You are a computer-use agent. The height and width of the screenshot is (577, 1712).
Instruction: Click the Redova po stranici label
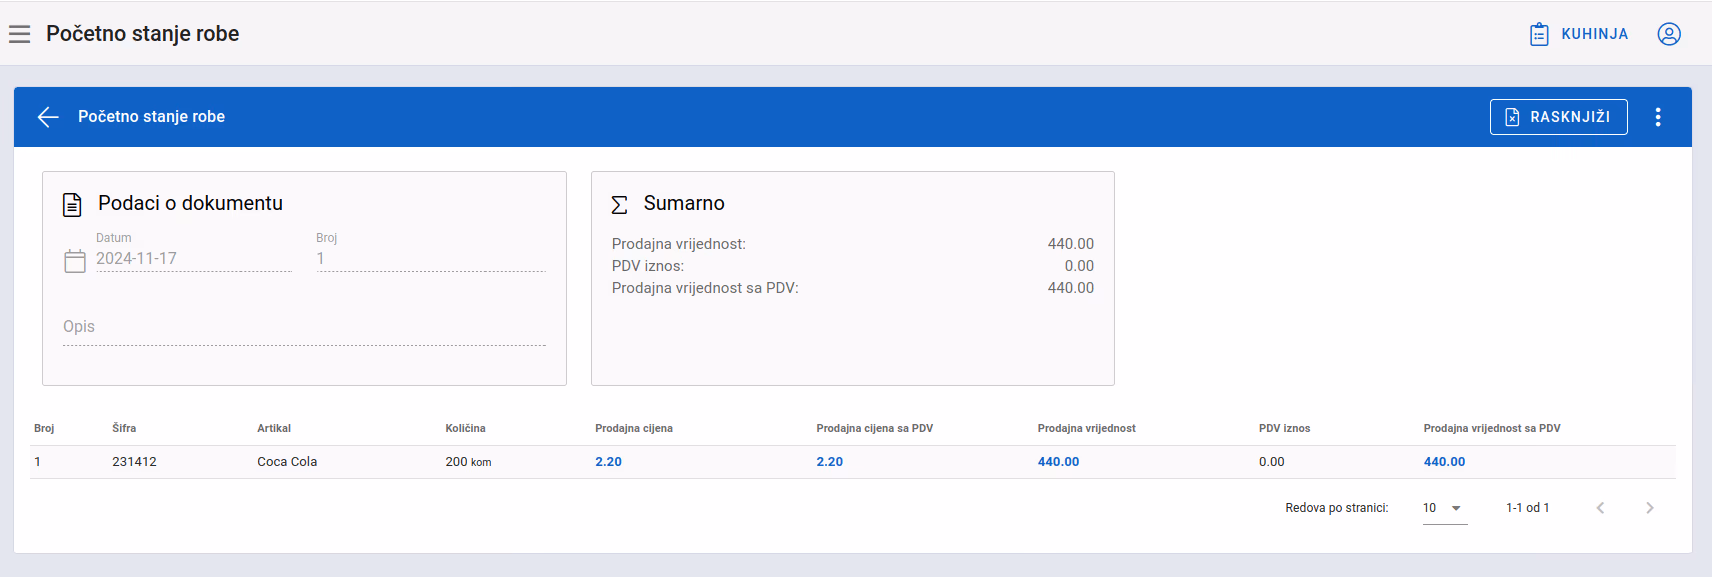(1336, 508)
